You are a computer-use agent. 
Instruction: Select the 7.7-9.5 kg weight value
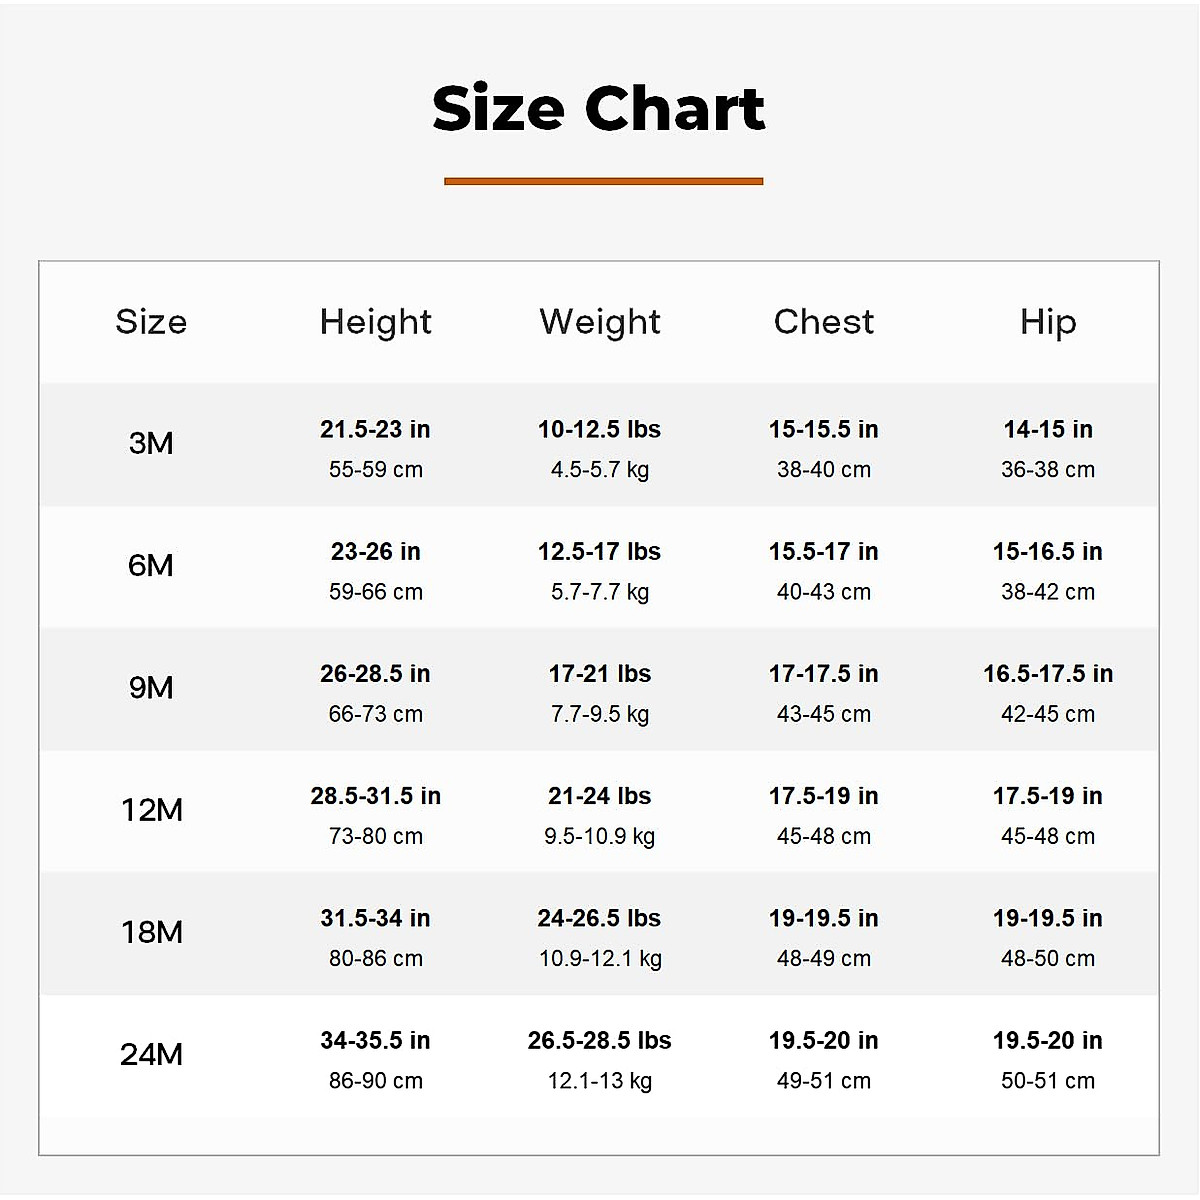(x=599, y=714)
